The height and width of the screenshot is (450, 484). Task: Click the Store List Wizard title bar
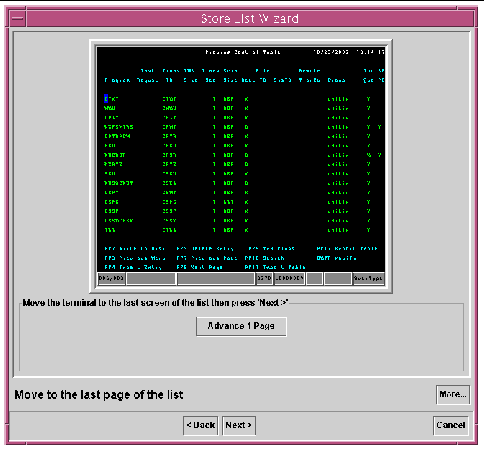(x=250, y=19)
